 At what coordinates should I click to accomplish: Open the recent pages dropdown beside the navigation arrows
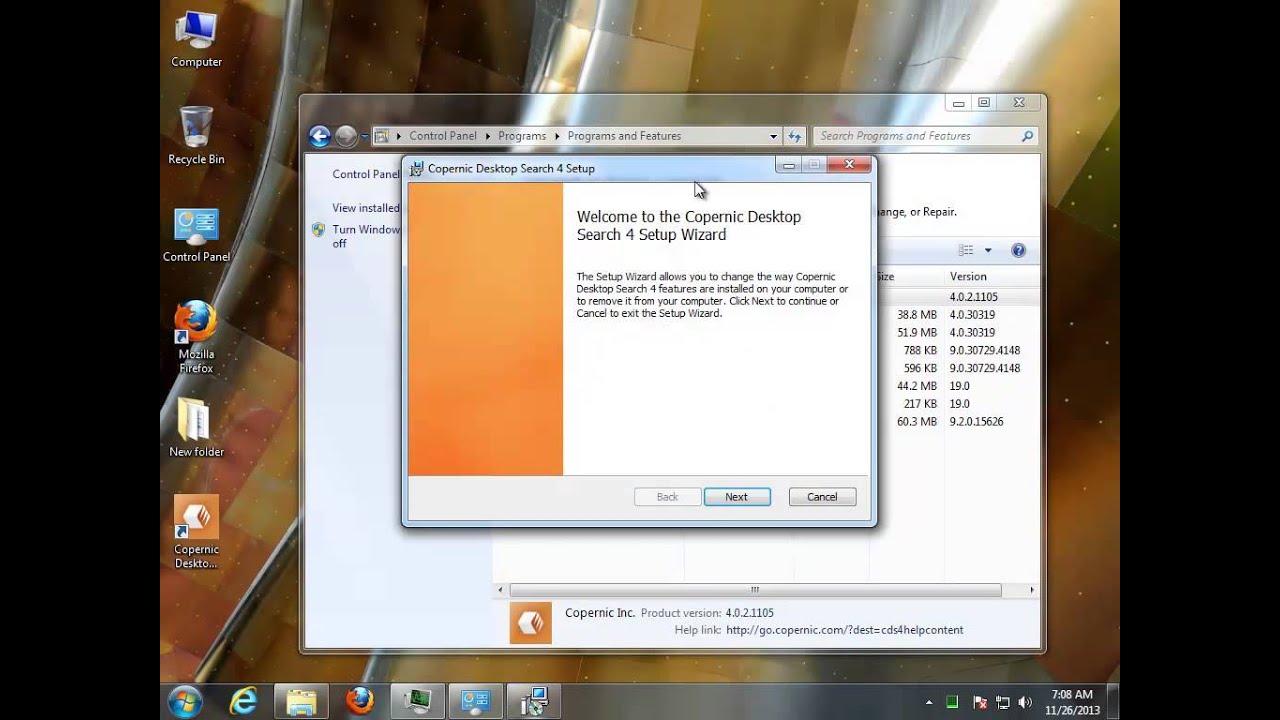tap(364, 136)
